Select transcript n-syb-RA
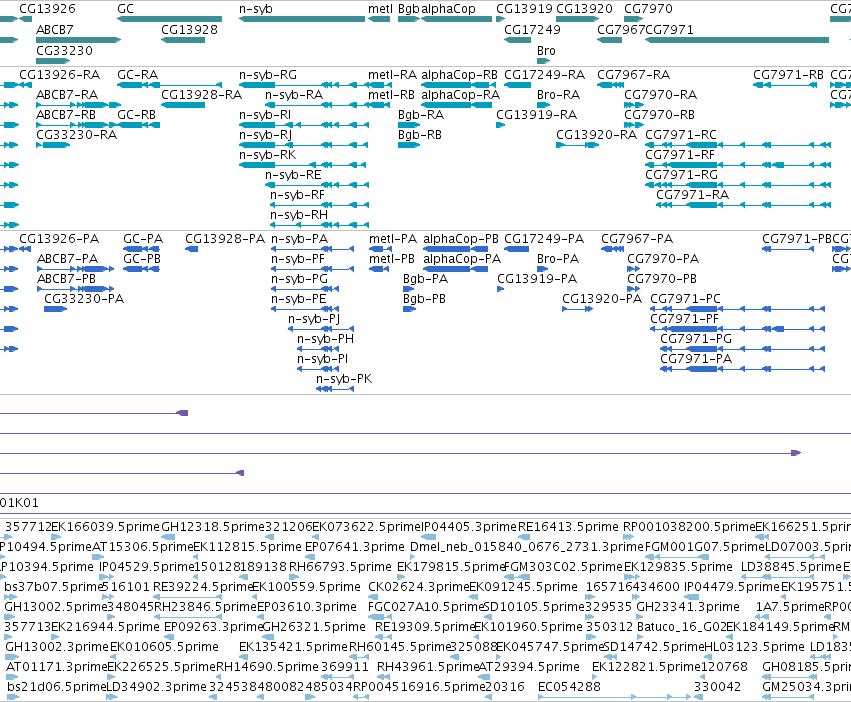The height and width of the screenshot is (702, 851). coord(294,94)
